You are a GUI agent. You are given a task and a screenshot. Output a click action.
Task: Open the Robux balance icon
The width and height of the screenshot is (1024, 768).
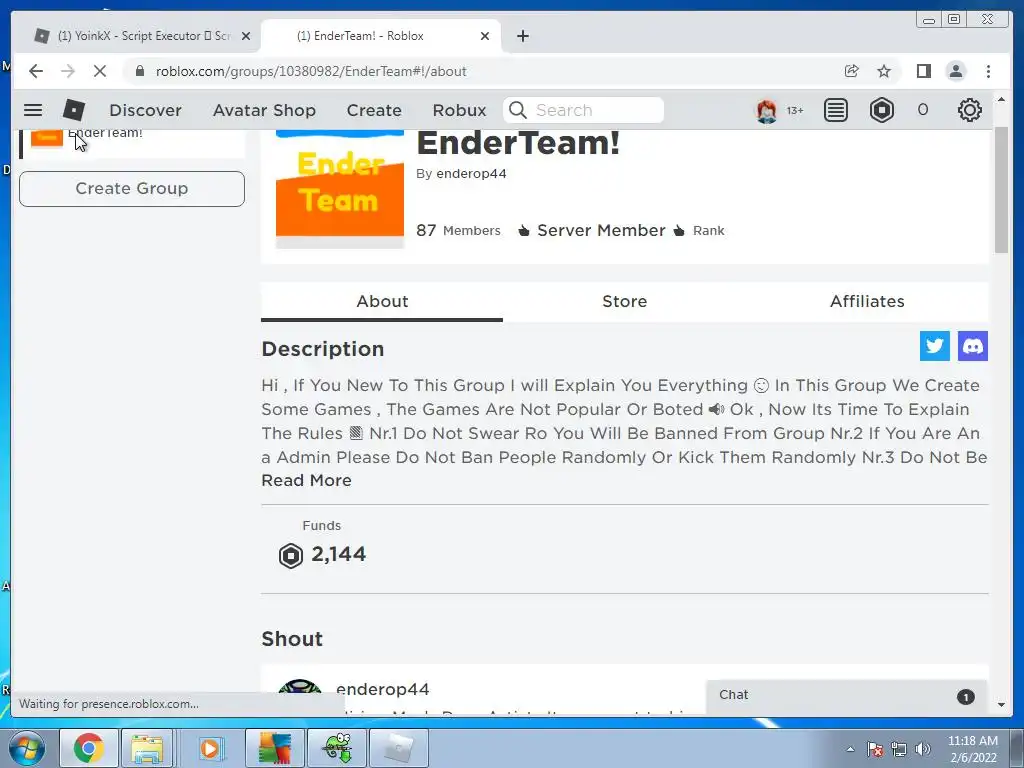click(x=882, y=110)
